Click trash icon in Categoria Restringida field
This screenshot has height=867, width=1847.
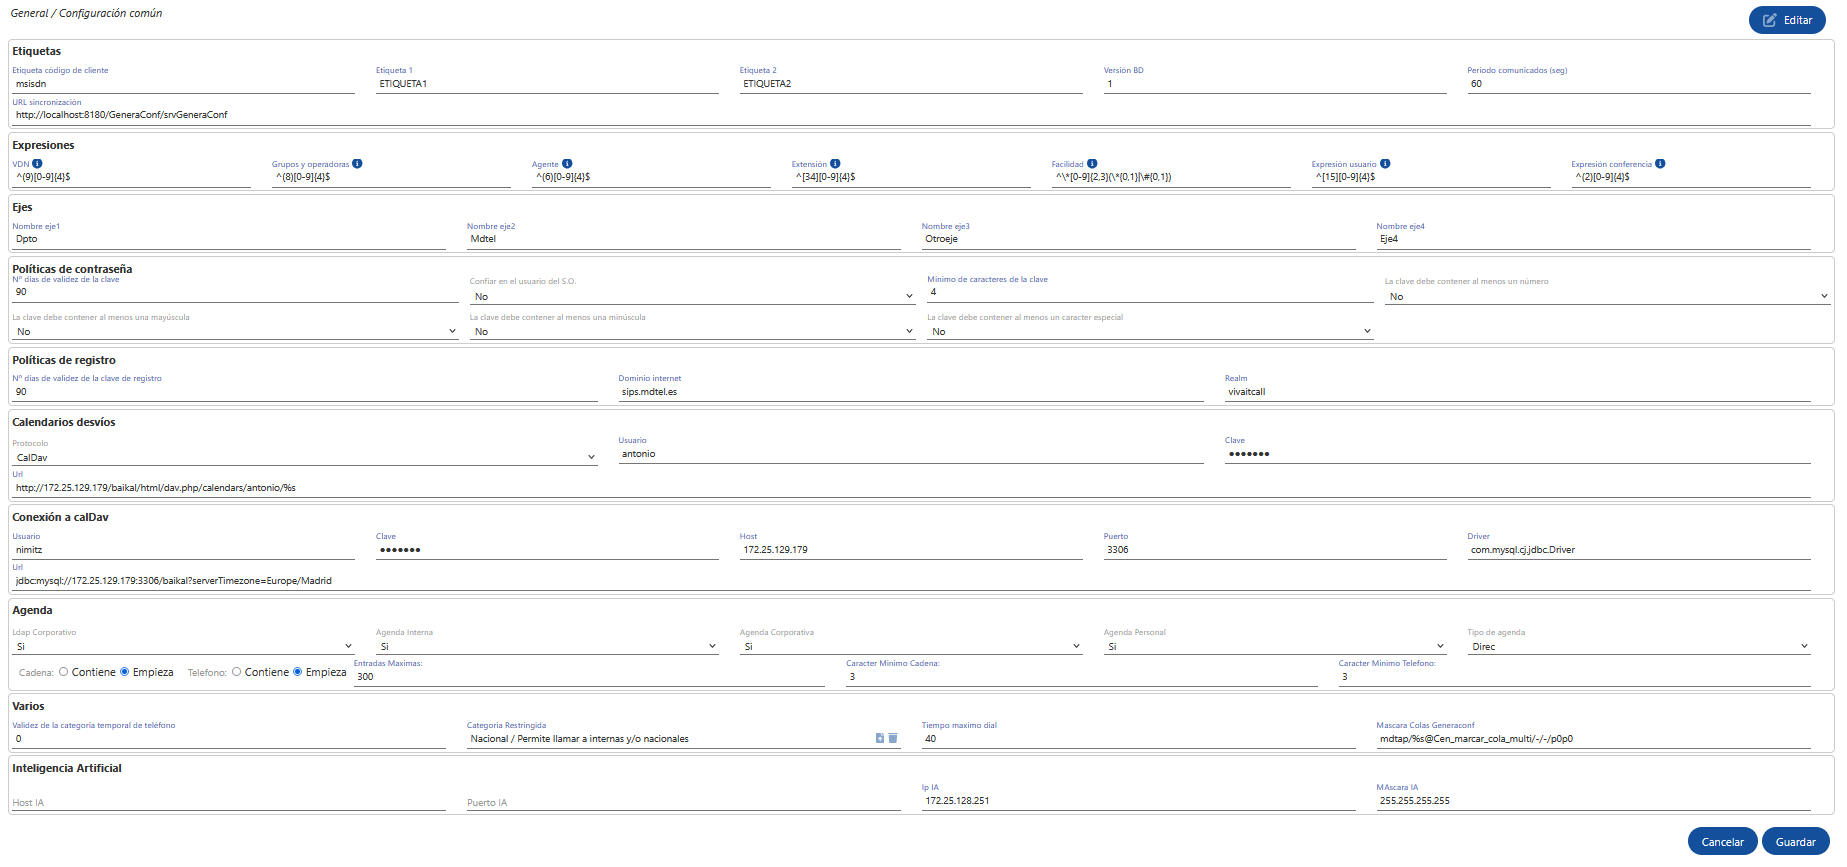pos(893,738)
